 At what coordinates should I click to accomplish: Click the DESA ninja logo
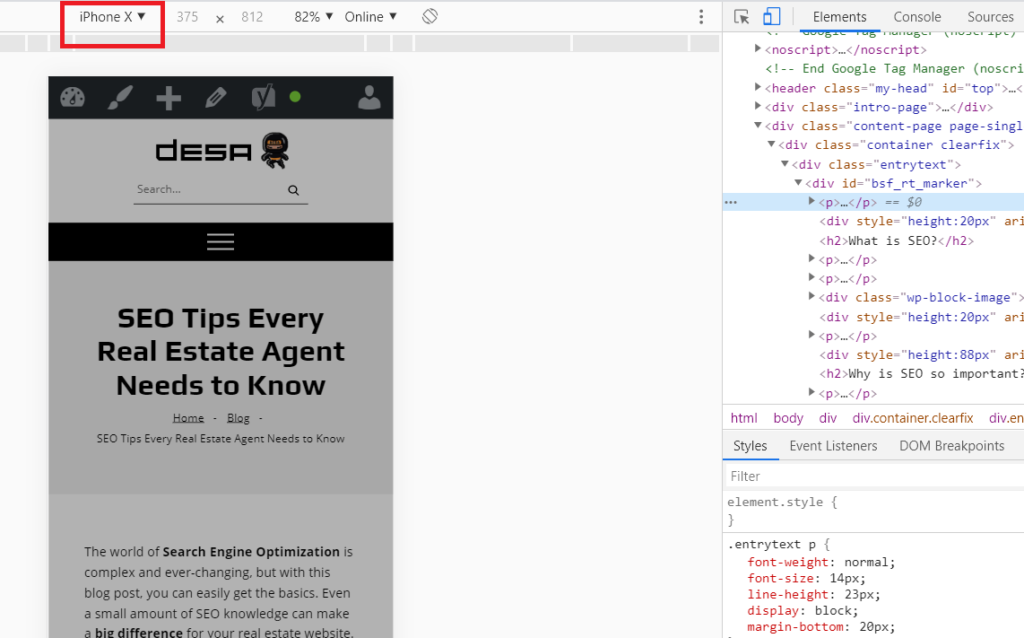pyautogui.click(x=222, y=150)
